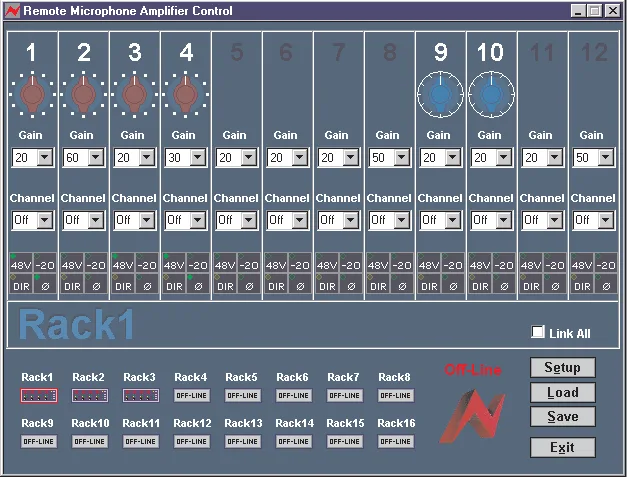The image size is (627, 477).
Task: Click the Load button
Action: click(x=563, y=392)
